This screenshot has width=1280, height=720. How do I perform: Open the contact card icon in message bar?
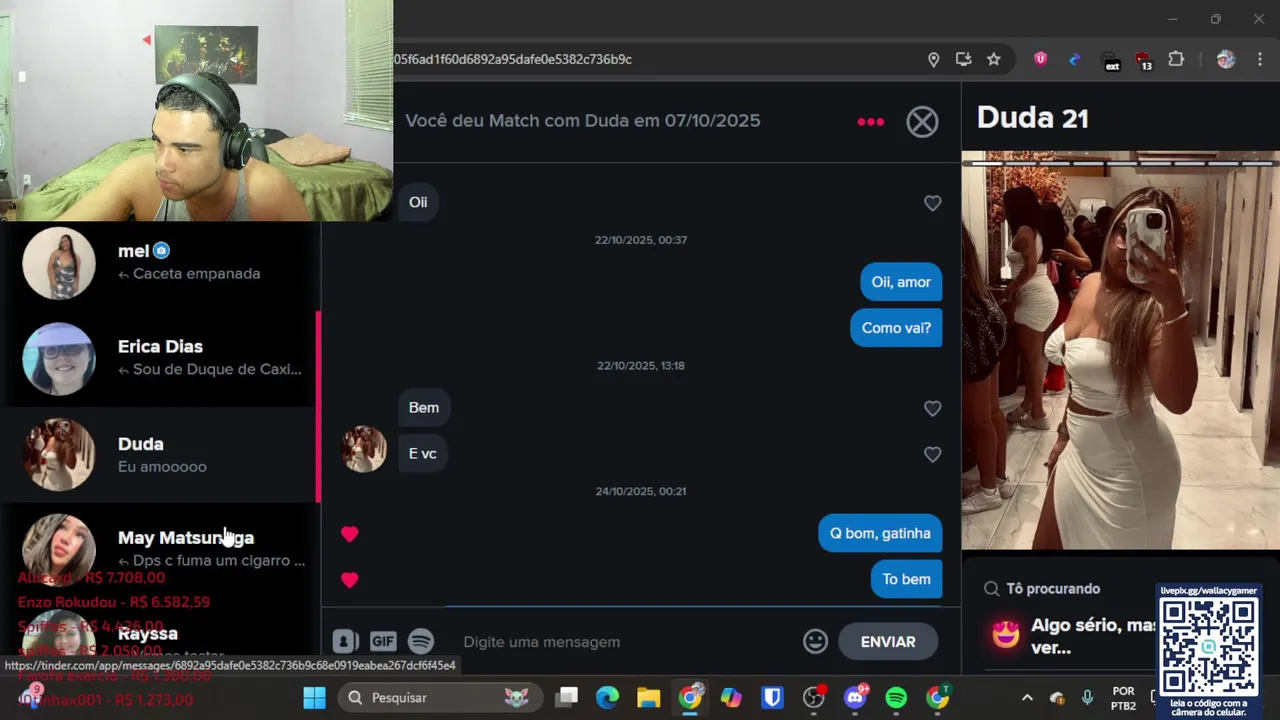(345, 642)
